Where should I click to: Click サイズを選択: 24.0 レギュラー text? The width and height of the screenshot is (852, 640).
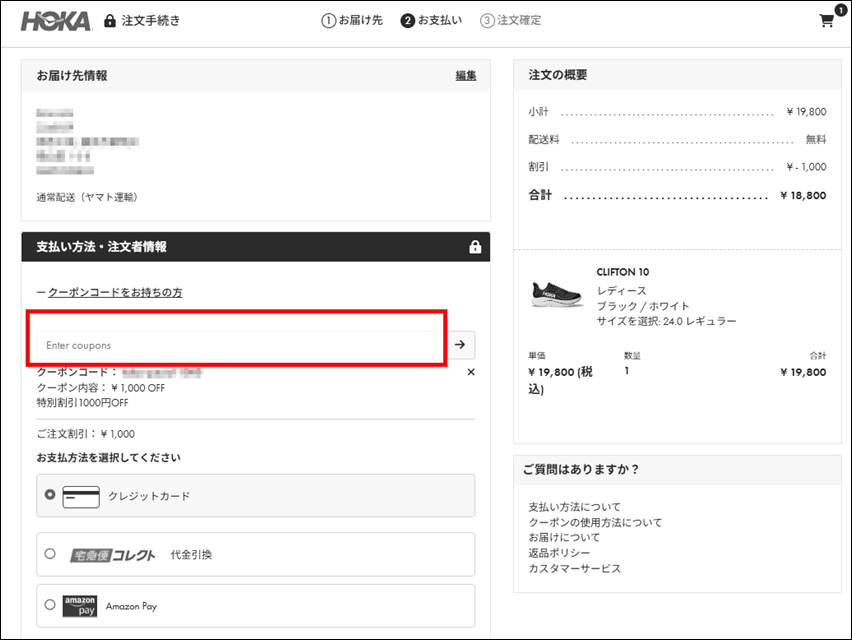(x=667, y=321)
